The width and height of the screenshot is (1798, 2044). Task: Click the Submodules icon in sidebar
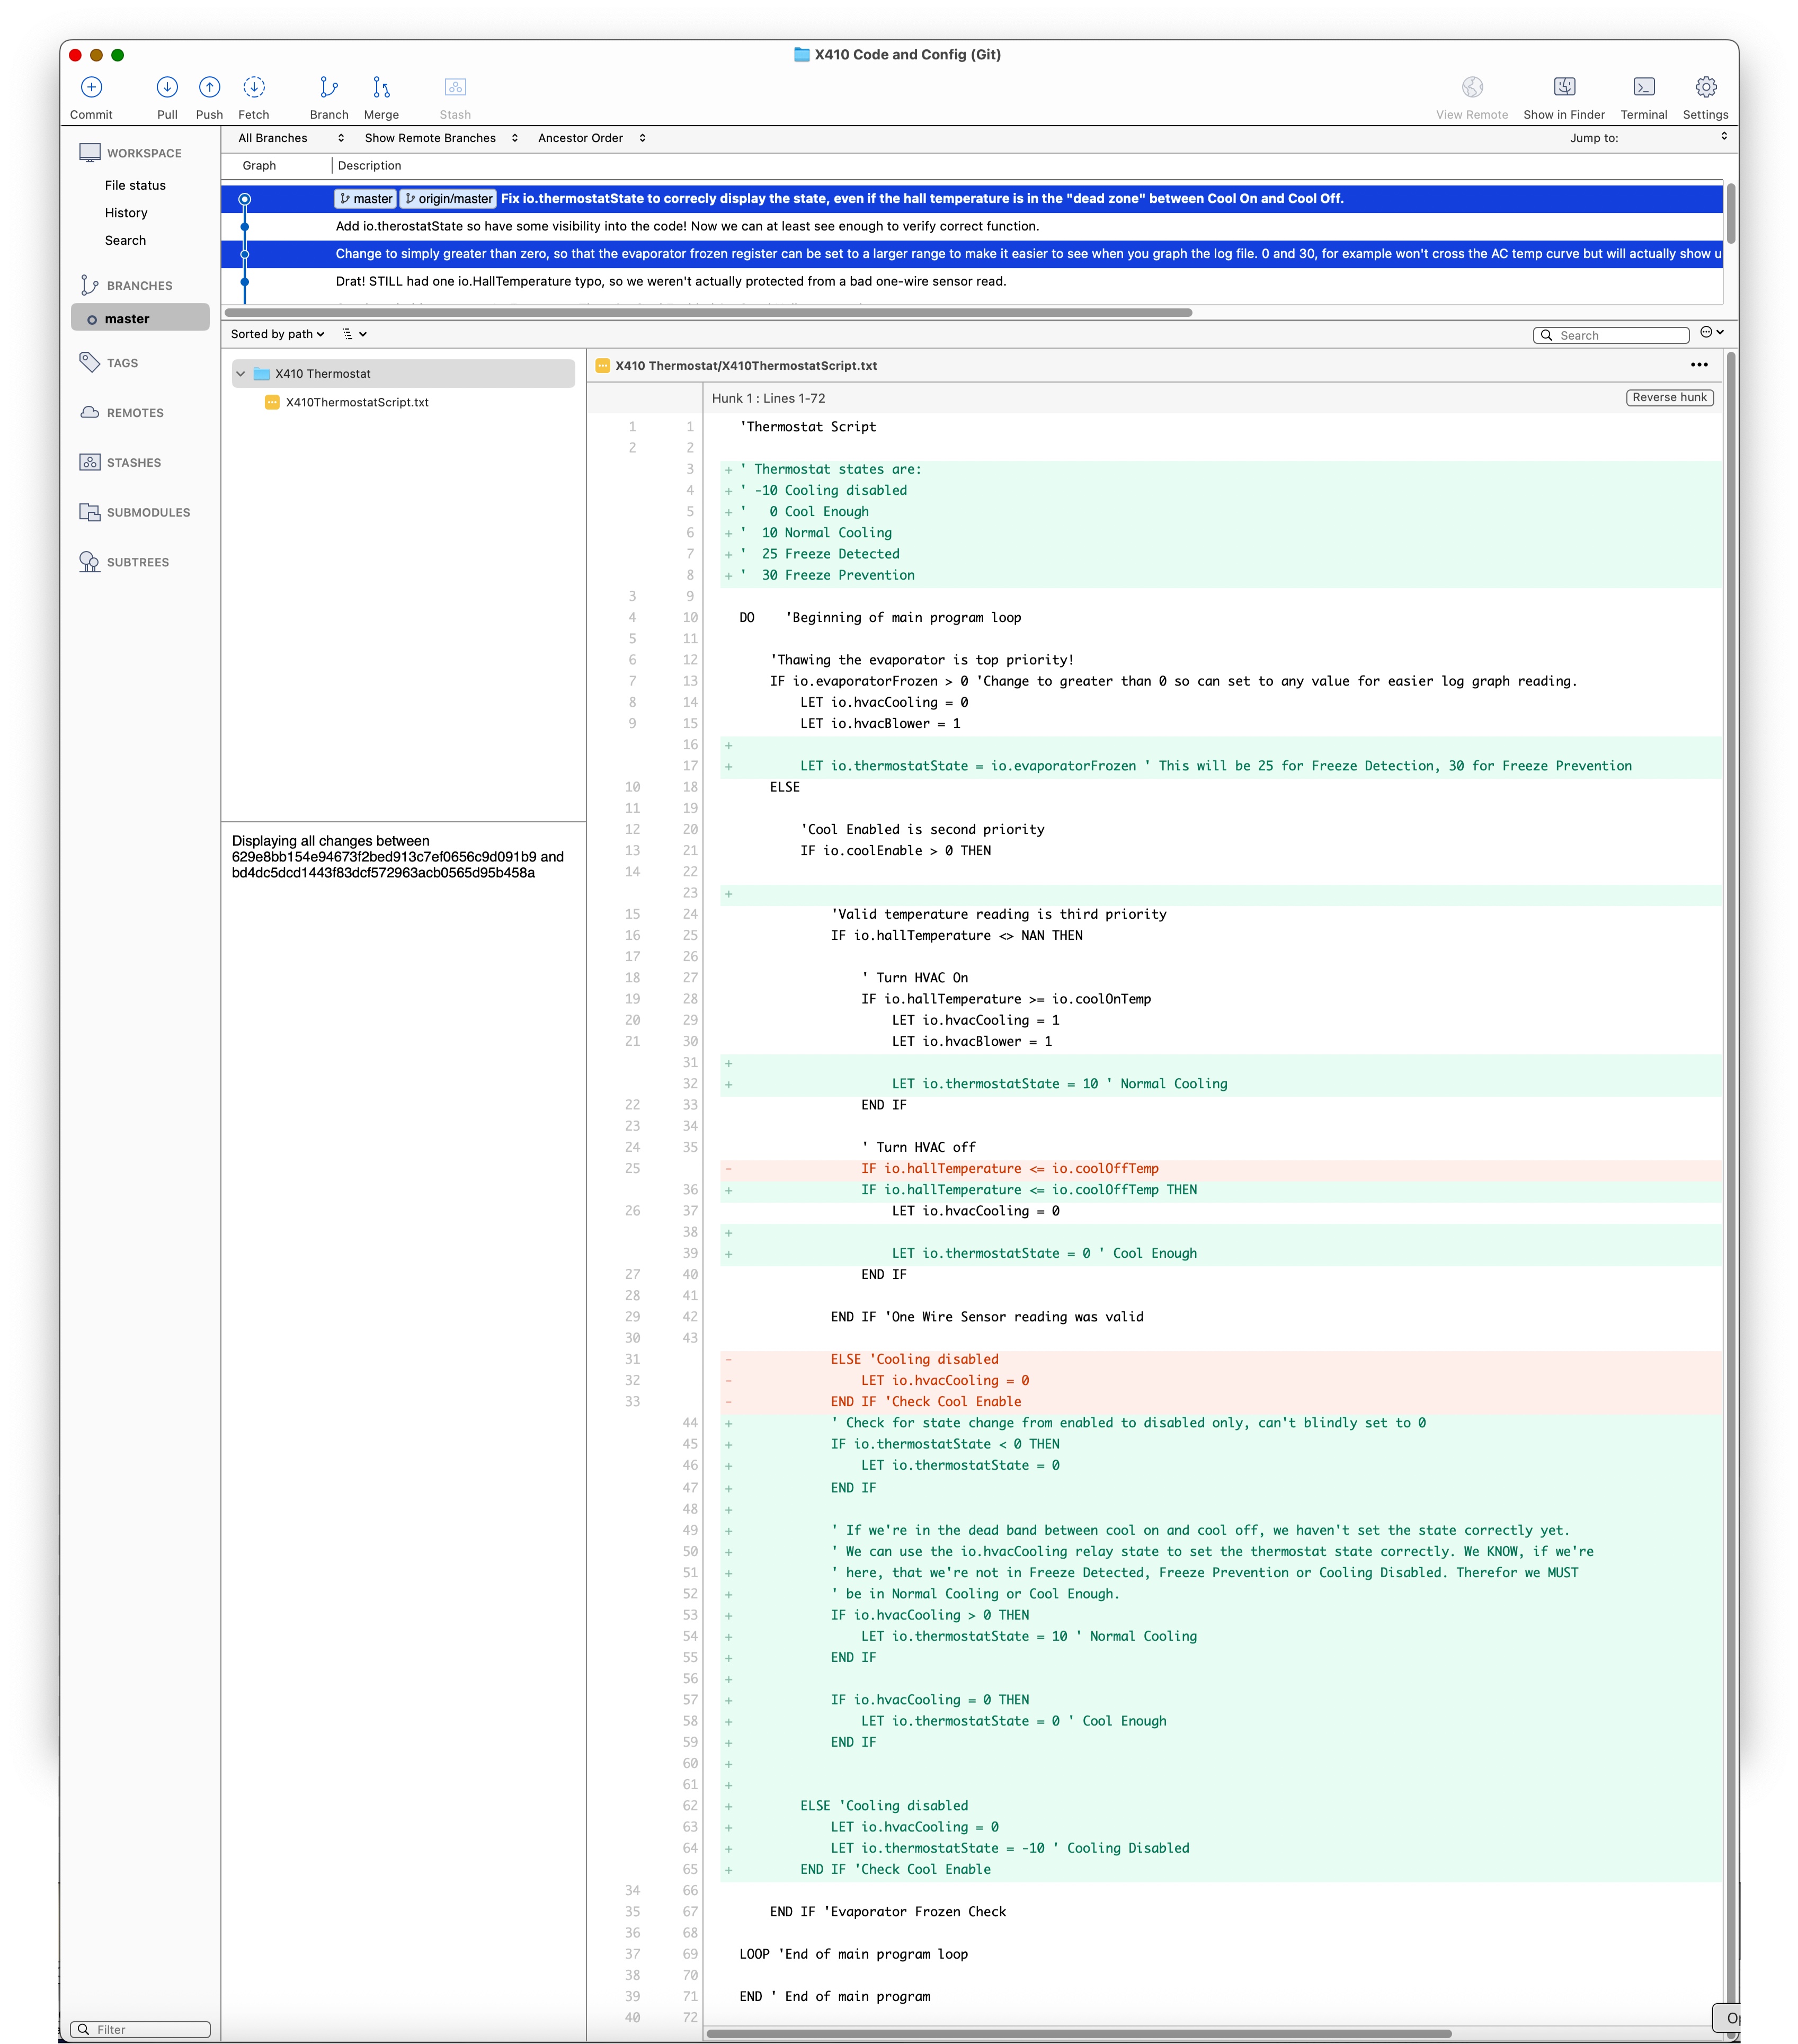(x=90, y=512)
